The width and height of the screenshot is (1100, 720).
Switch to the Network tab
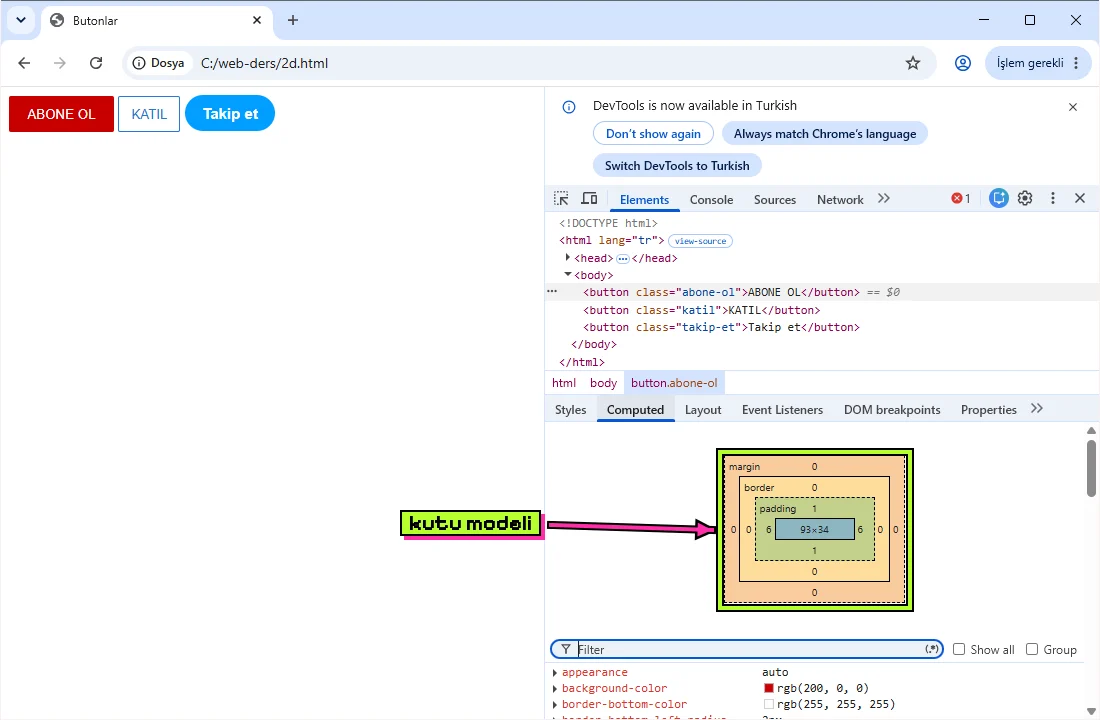[x=840, y=199]
